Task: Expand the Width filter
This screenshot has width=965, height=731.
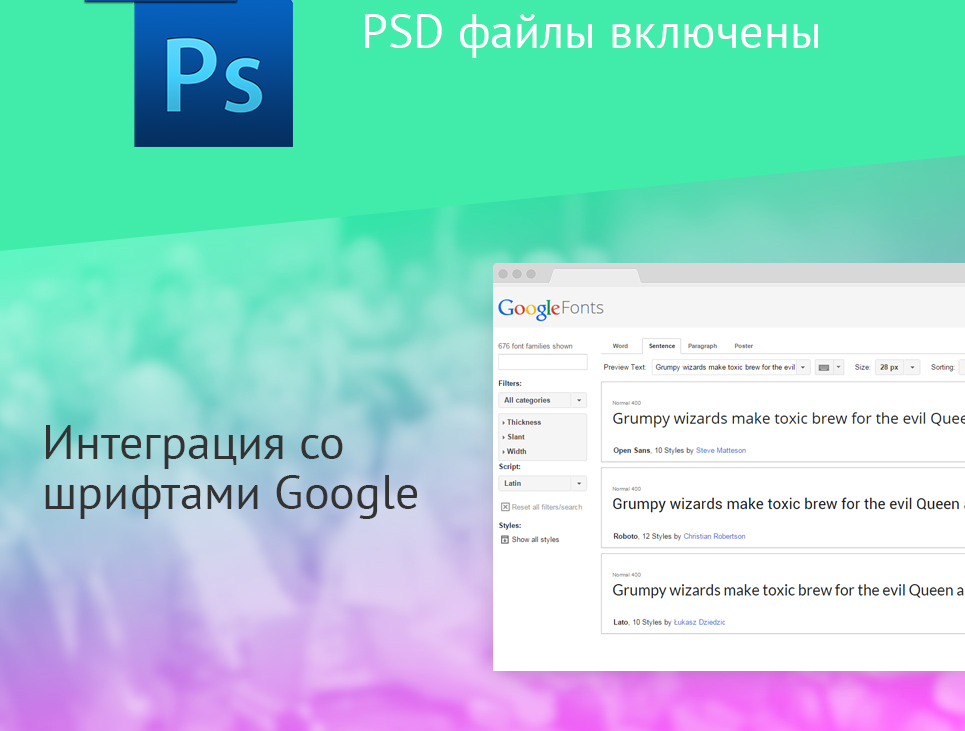Action: pos(514,451)
